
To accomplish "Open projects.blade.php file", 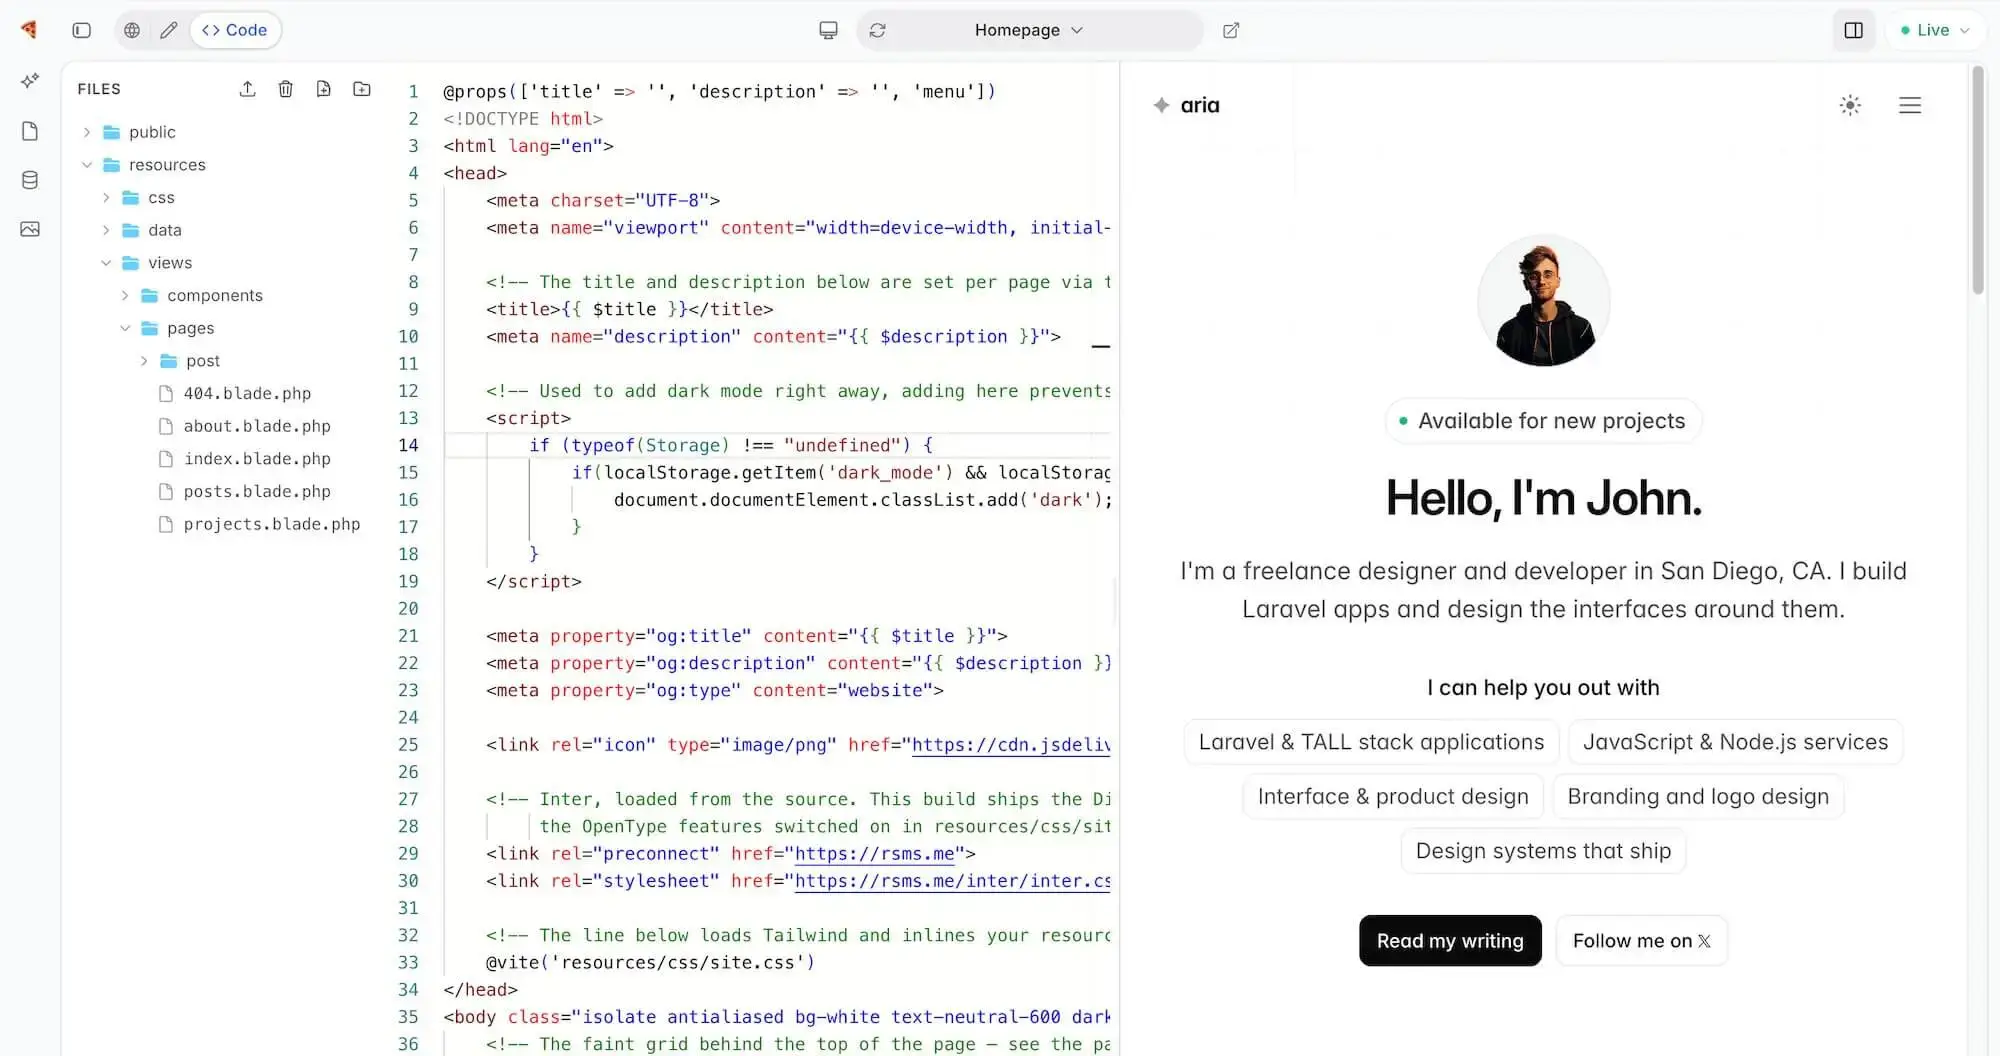I will pyautogui.click(x=260, y=524).
